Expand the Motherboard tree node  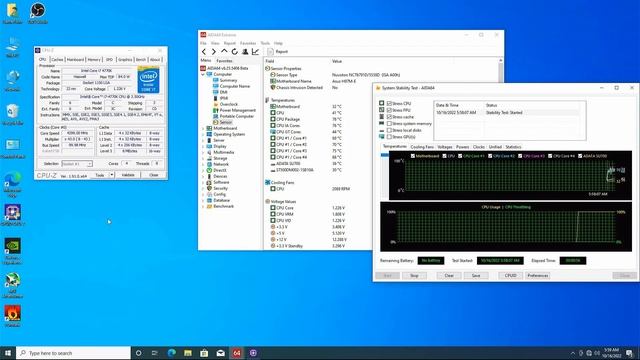tap(203, 128)
